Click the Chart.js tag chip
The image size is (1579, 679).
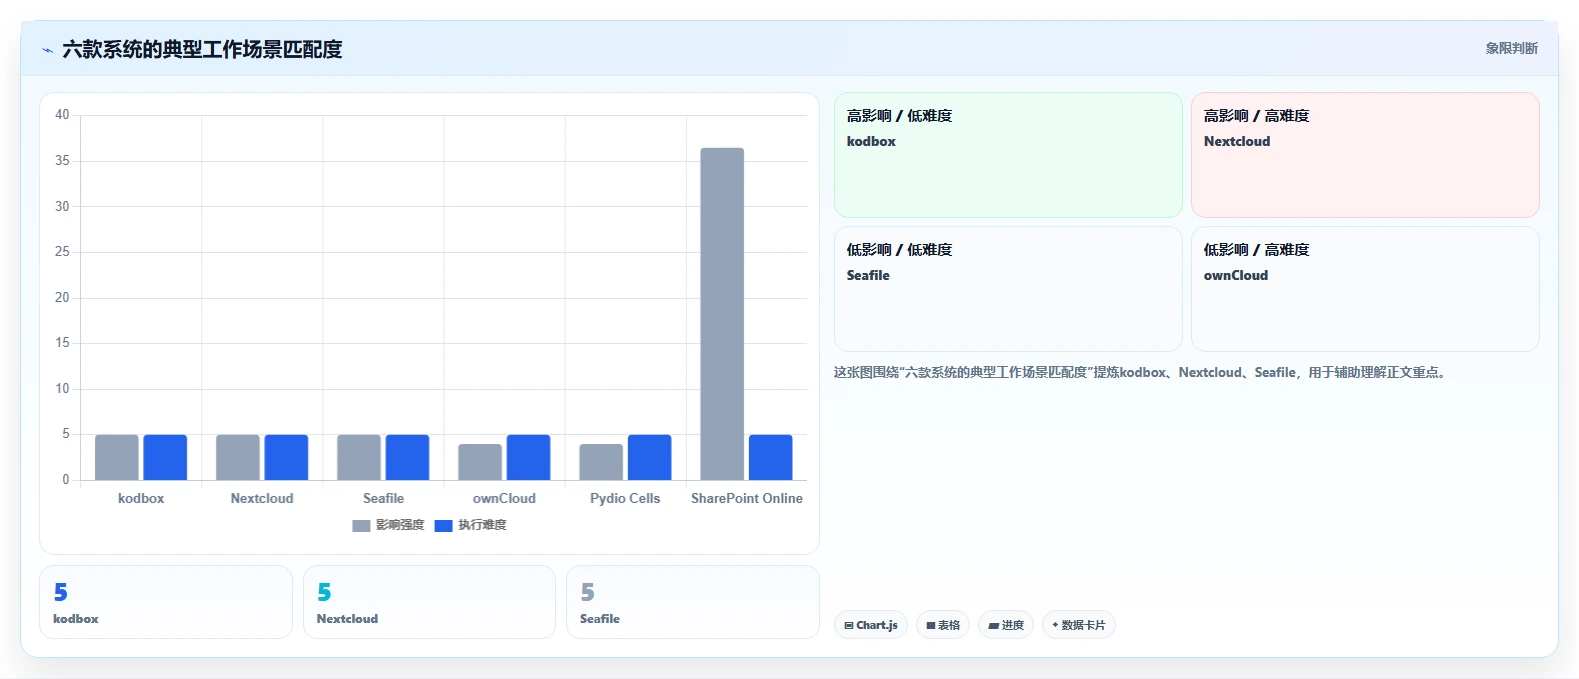click(x=871, y=625)
